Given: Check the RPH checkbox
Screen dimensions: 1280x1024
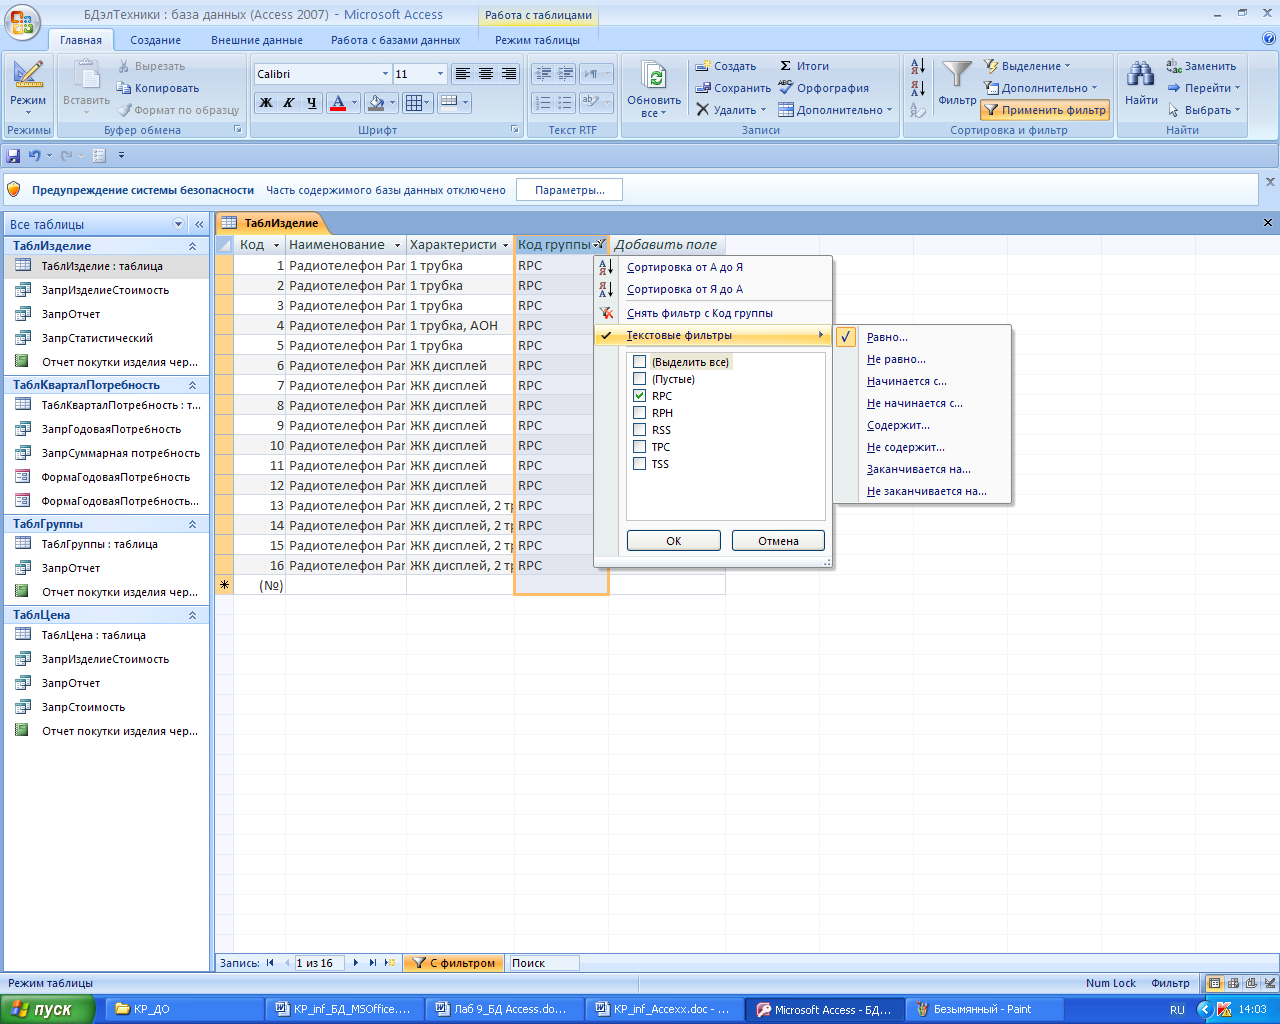Looking at the screenshot, I should point(639,413).
